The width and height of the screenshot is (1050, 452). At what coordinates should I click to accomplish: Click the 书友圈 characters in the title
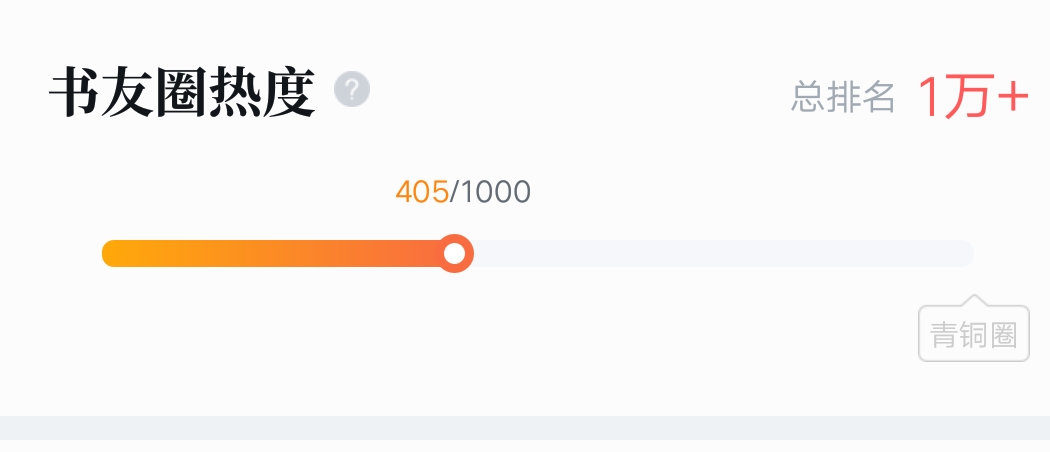pos(127,92)
